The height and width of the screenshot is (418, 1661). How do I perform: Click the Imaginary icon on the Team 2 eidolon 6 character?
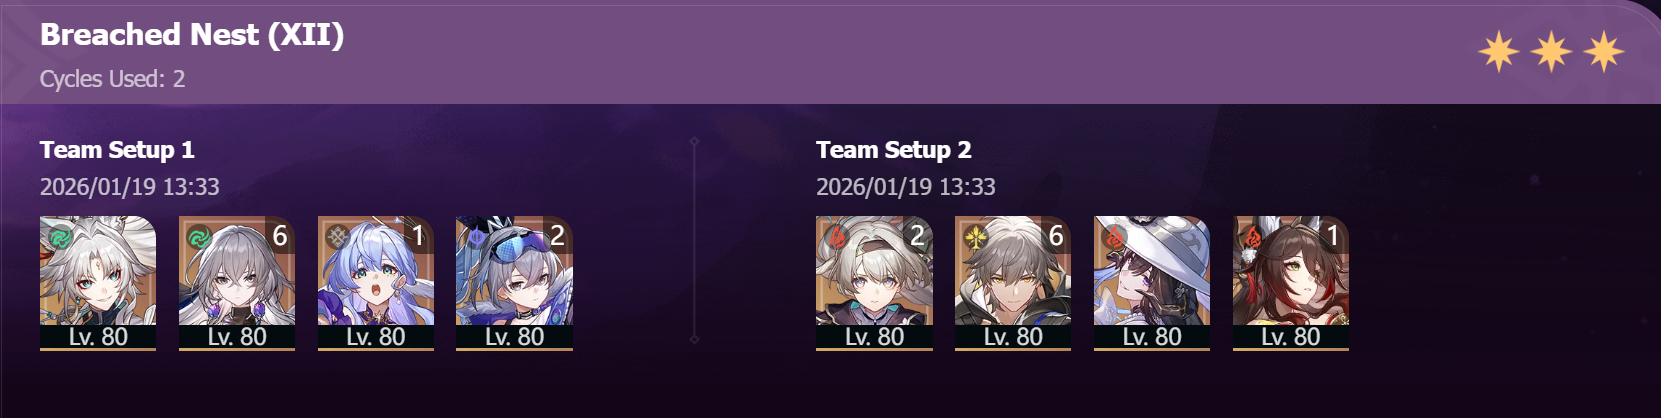click(974, 239)
